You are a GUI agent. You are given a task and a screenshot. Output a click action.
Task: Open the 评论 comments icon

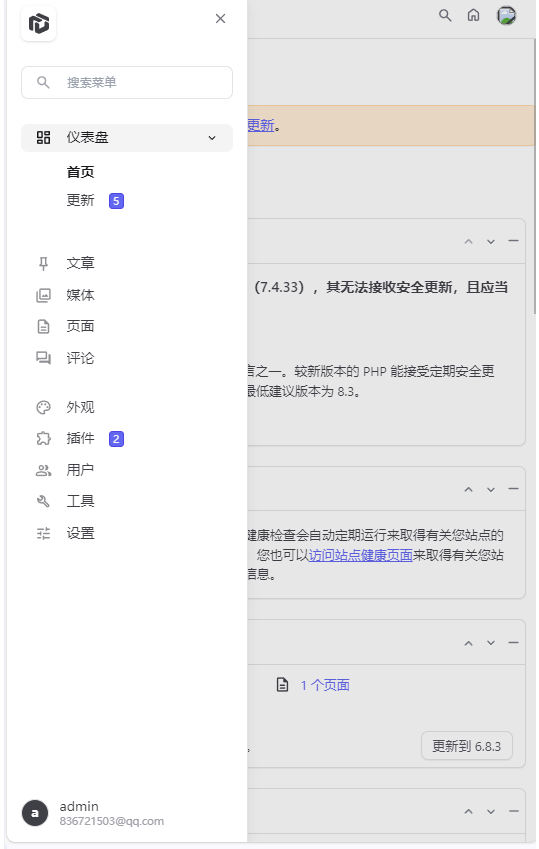pyautogui.click(x=43, y=358)
